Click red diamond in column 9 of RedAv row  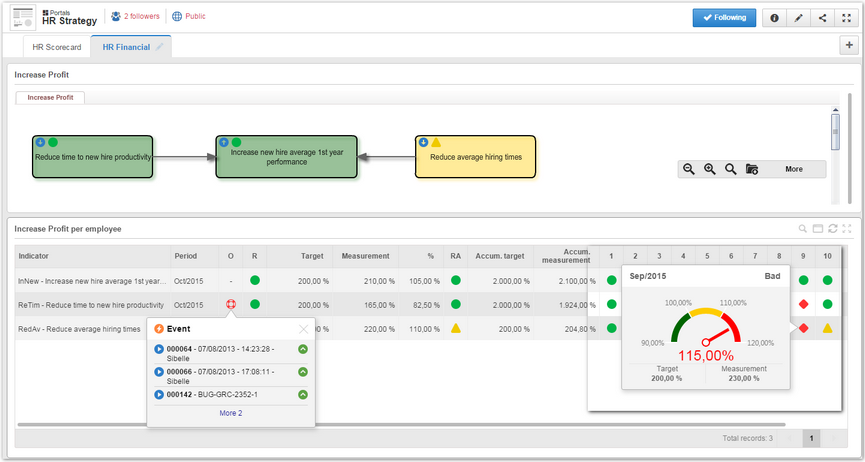(x=804, y=328)
